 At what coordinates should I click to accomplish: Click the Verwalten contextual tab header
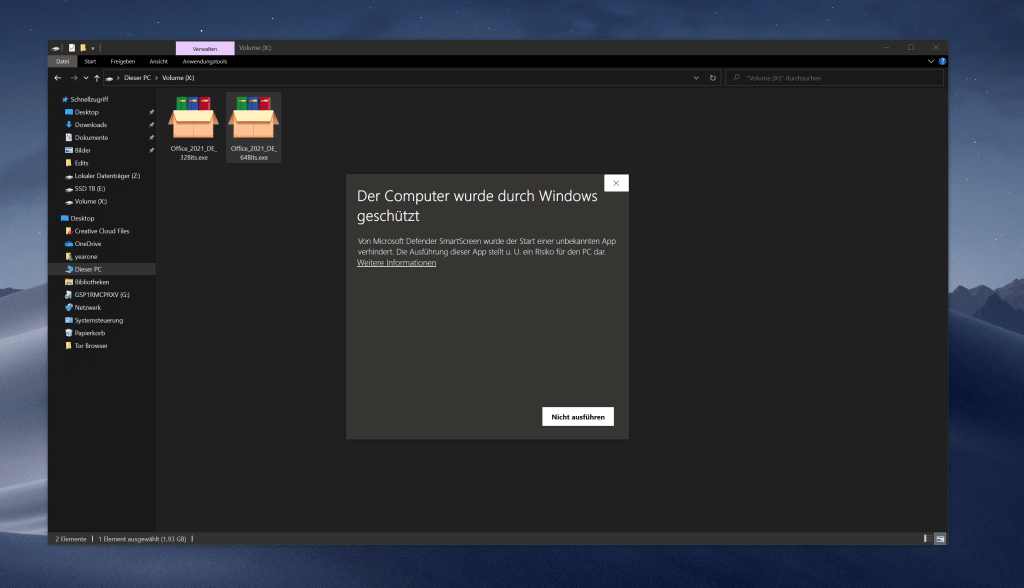point(204,48)
